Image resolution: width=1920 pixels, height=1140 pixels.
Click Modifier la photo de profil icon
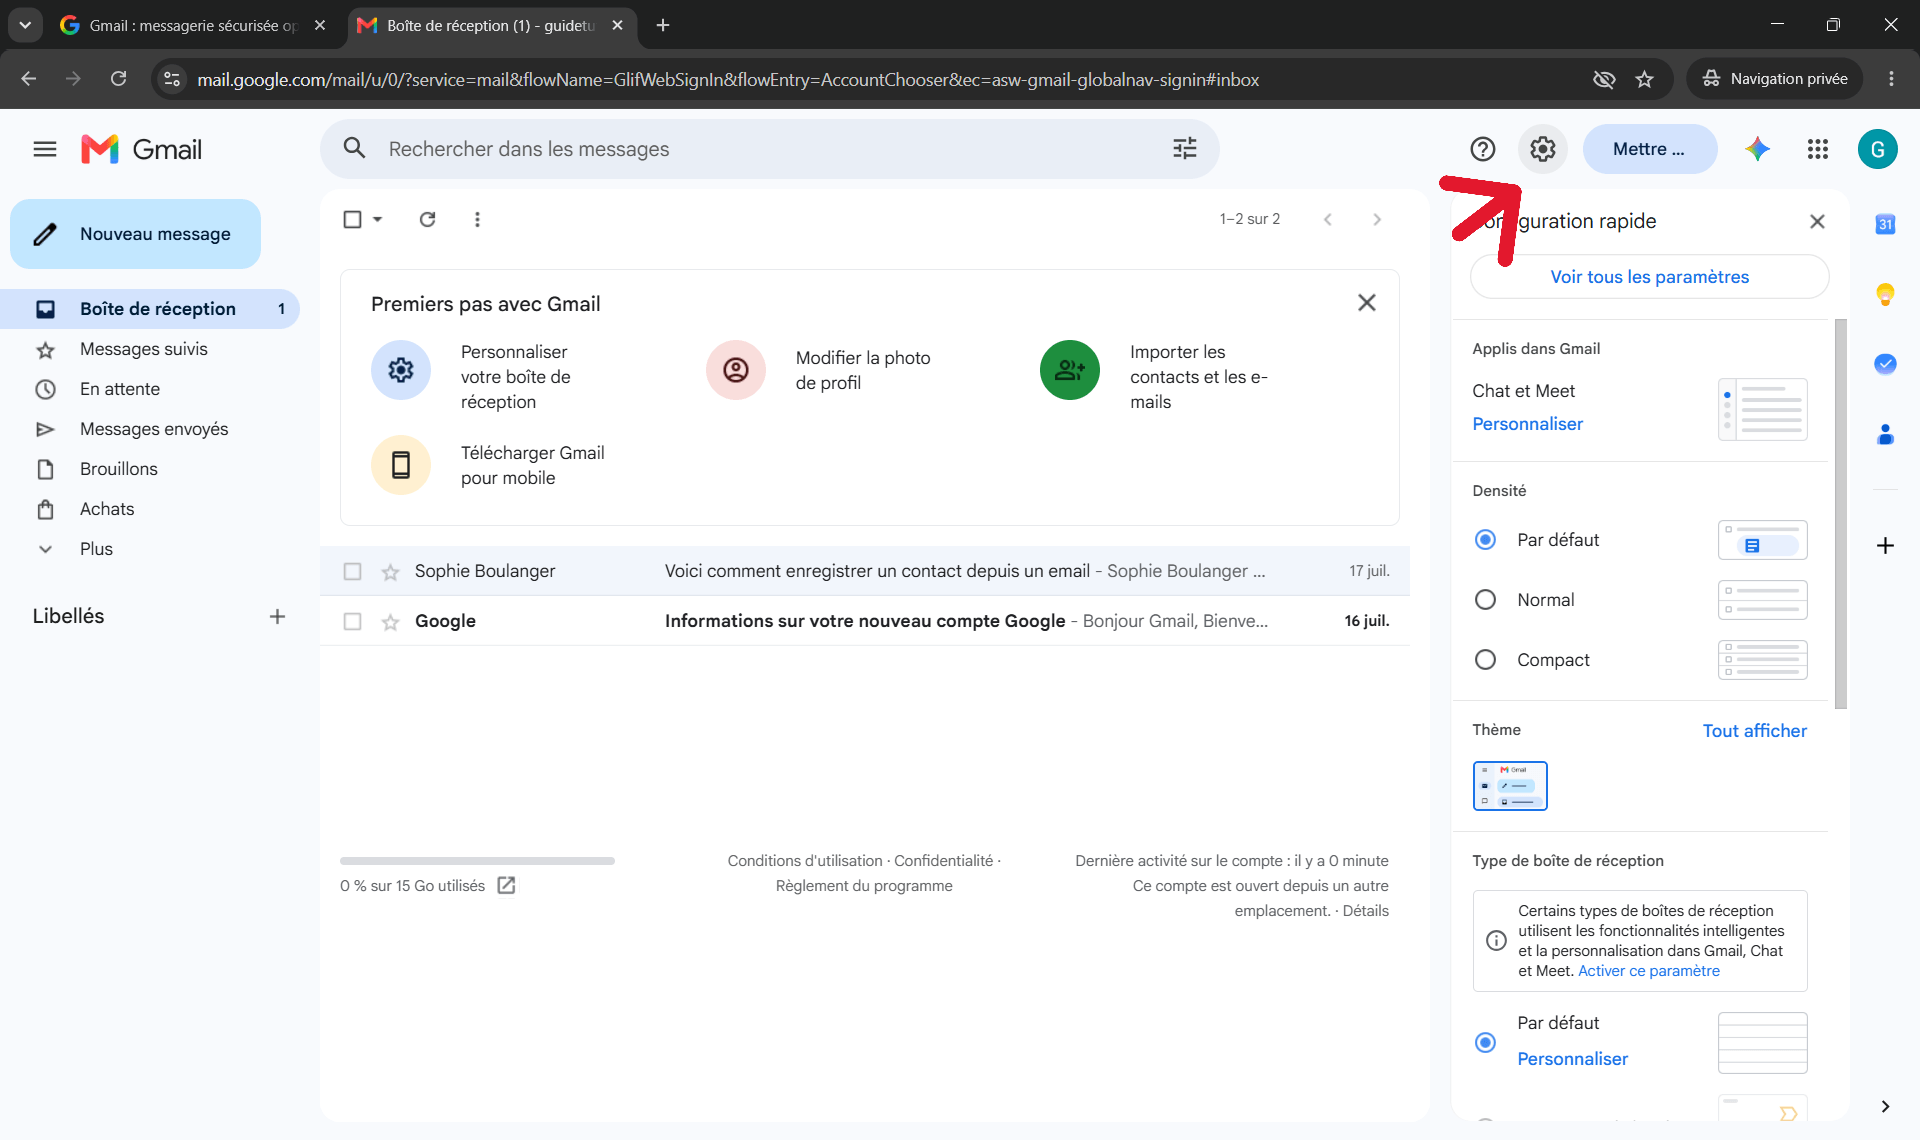pos(736,370)
